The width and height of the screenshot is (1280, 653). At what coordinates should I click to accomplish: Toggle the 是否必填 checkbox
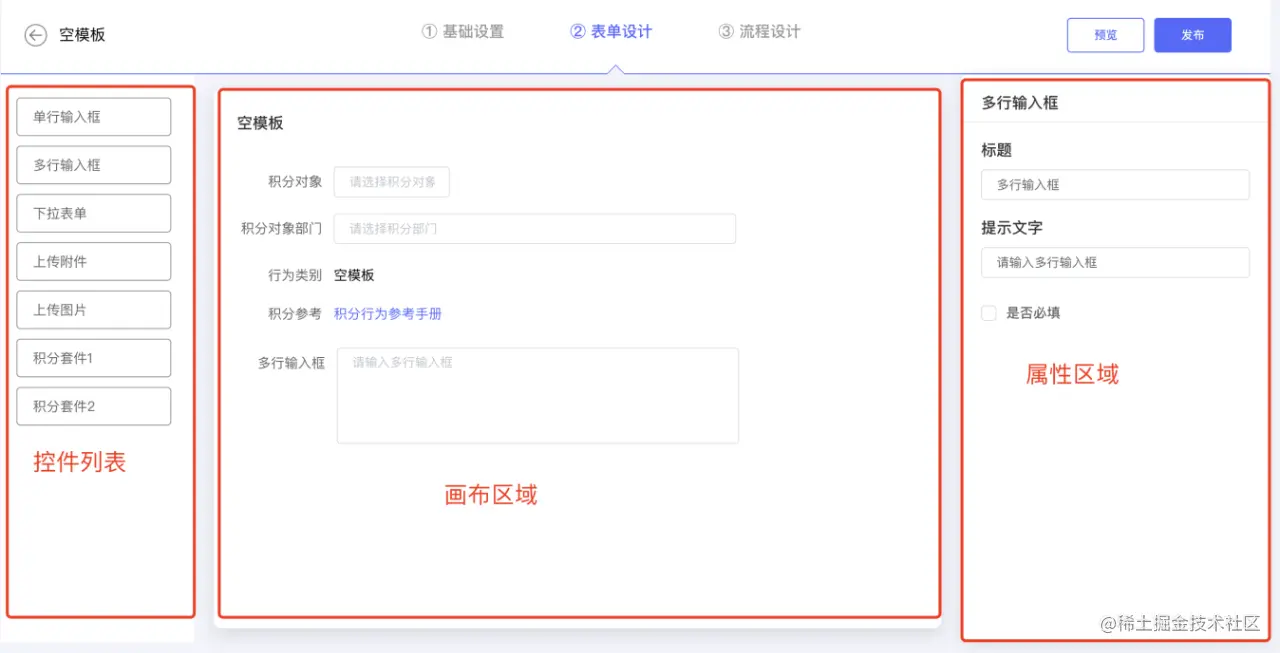[989, 313]
